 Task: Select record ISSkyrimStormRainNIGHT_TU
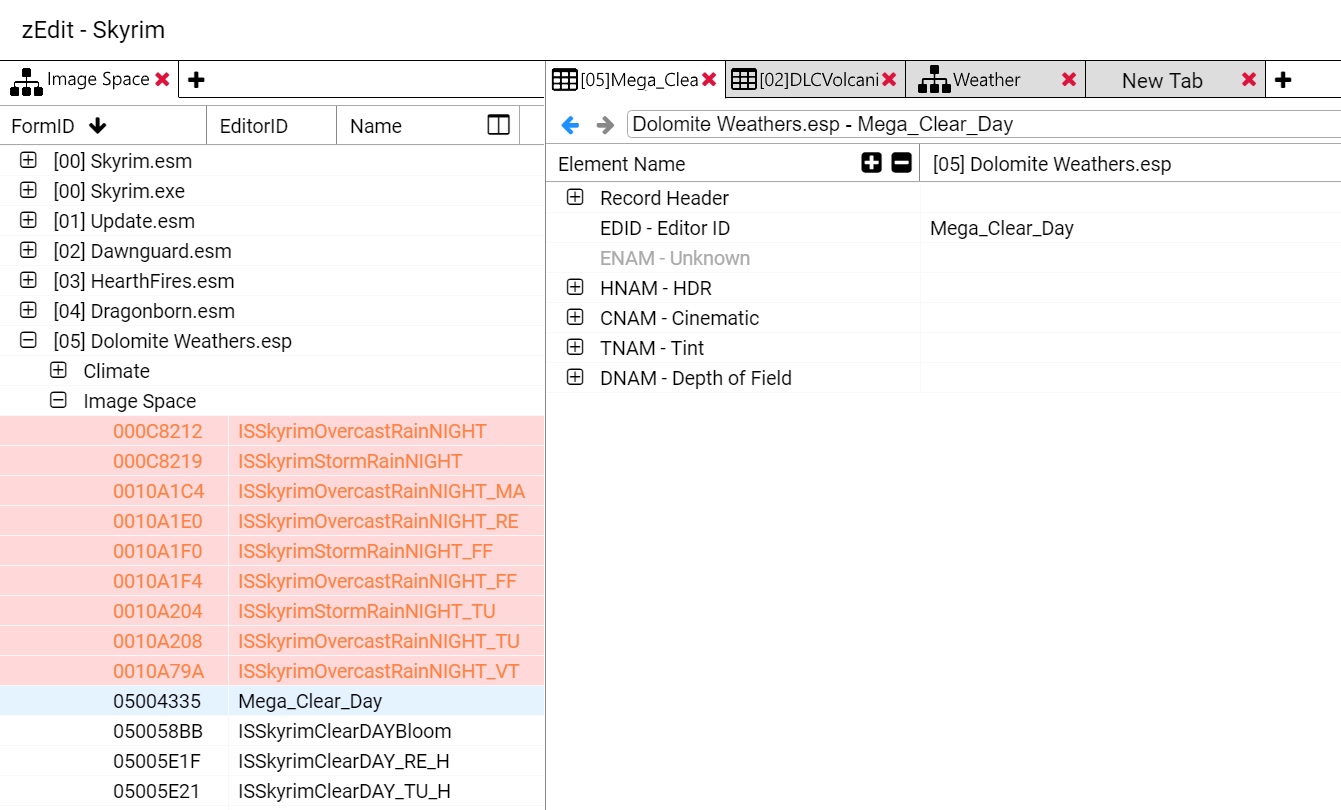(272, 611)
